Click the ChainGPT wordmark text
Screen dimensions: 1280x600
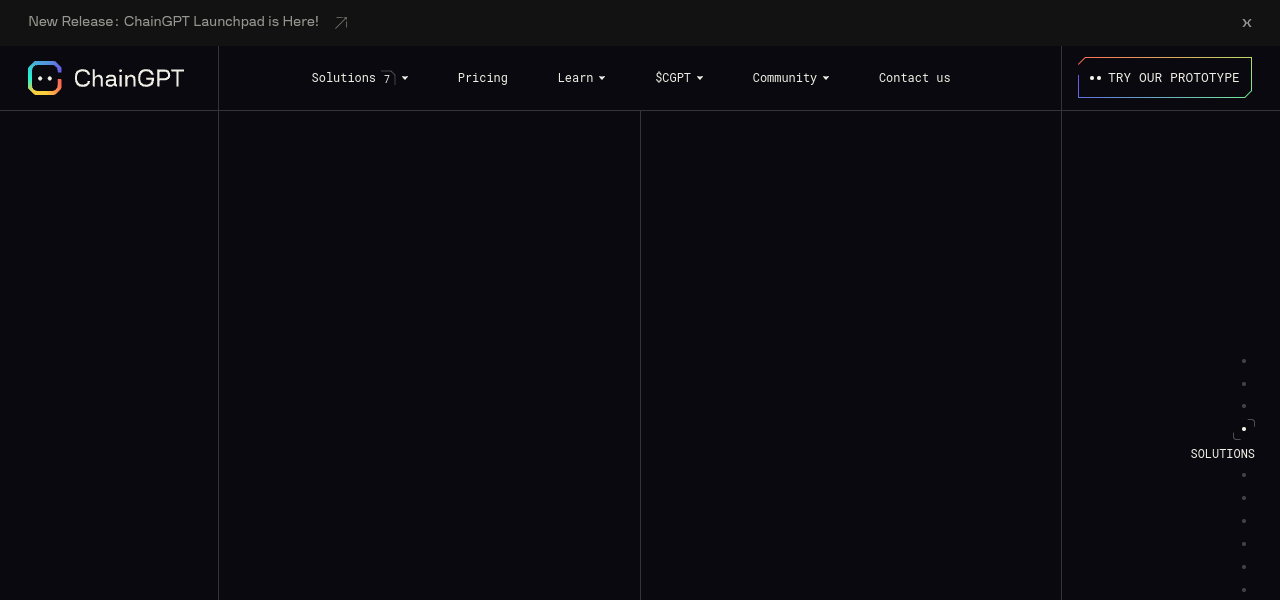click(129, 78)
